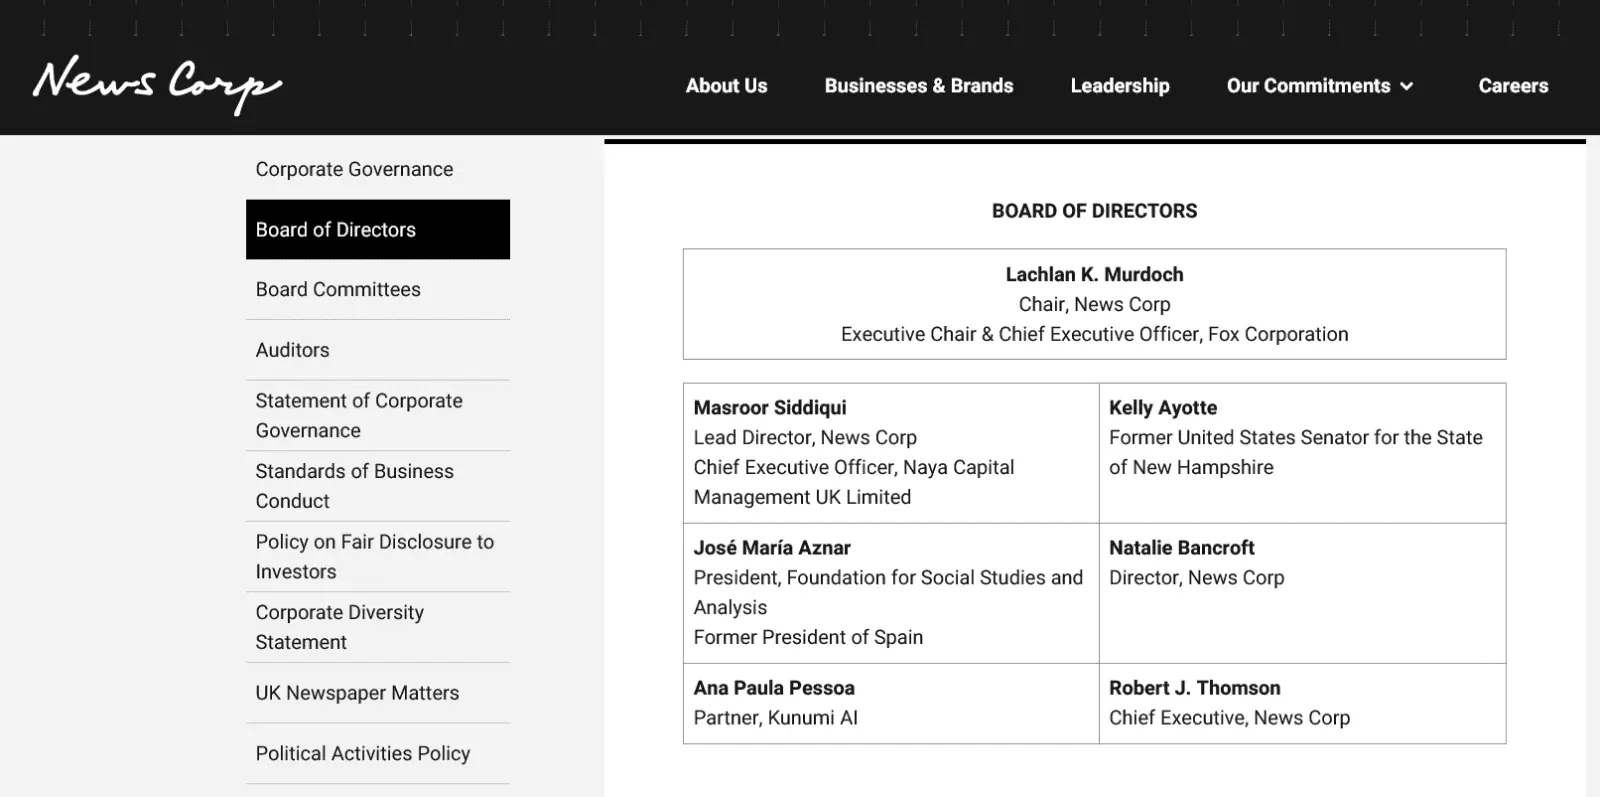Image resolution: width=1600 pixels, height=797 pixels.
Task: Click Lachlan K. Murdoch's name
Action: tap(1094, 274)
